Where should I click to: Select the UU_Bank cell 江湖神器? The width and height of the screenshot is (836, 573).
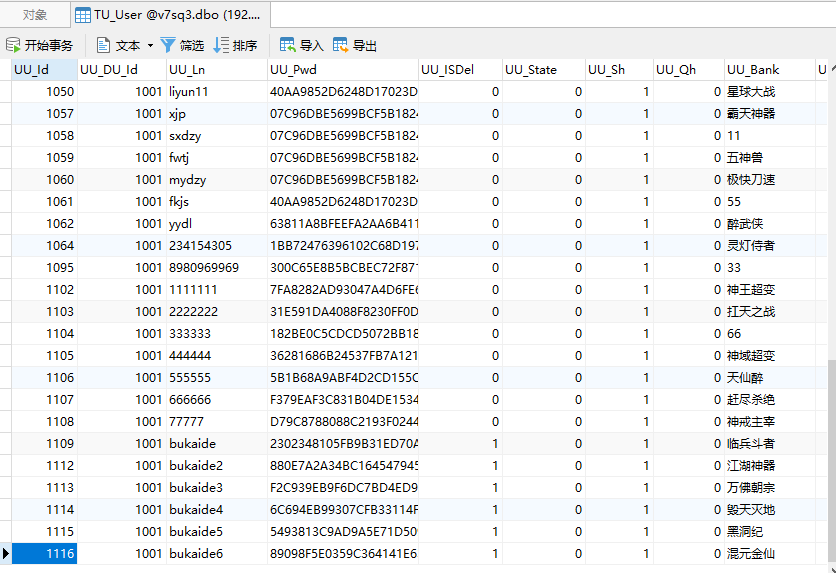770,465
